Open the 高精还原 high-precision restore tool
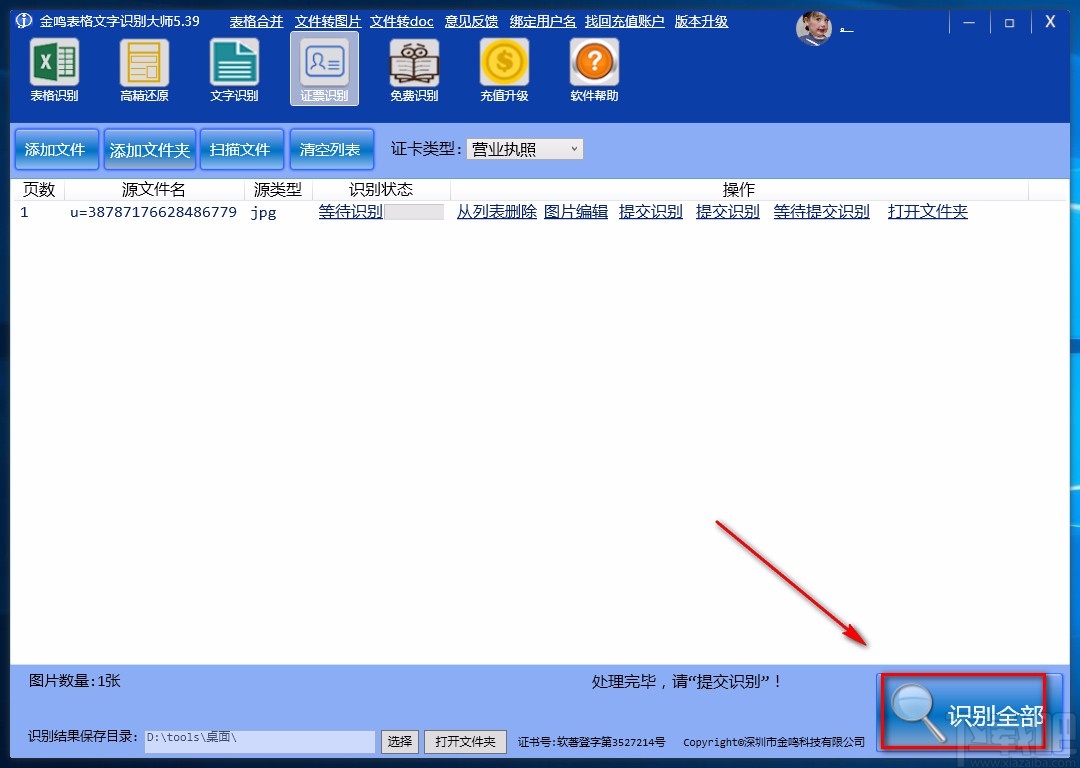 [x=144, y=68]
